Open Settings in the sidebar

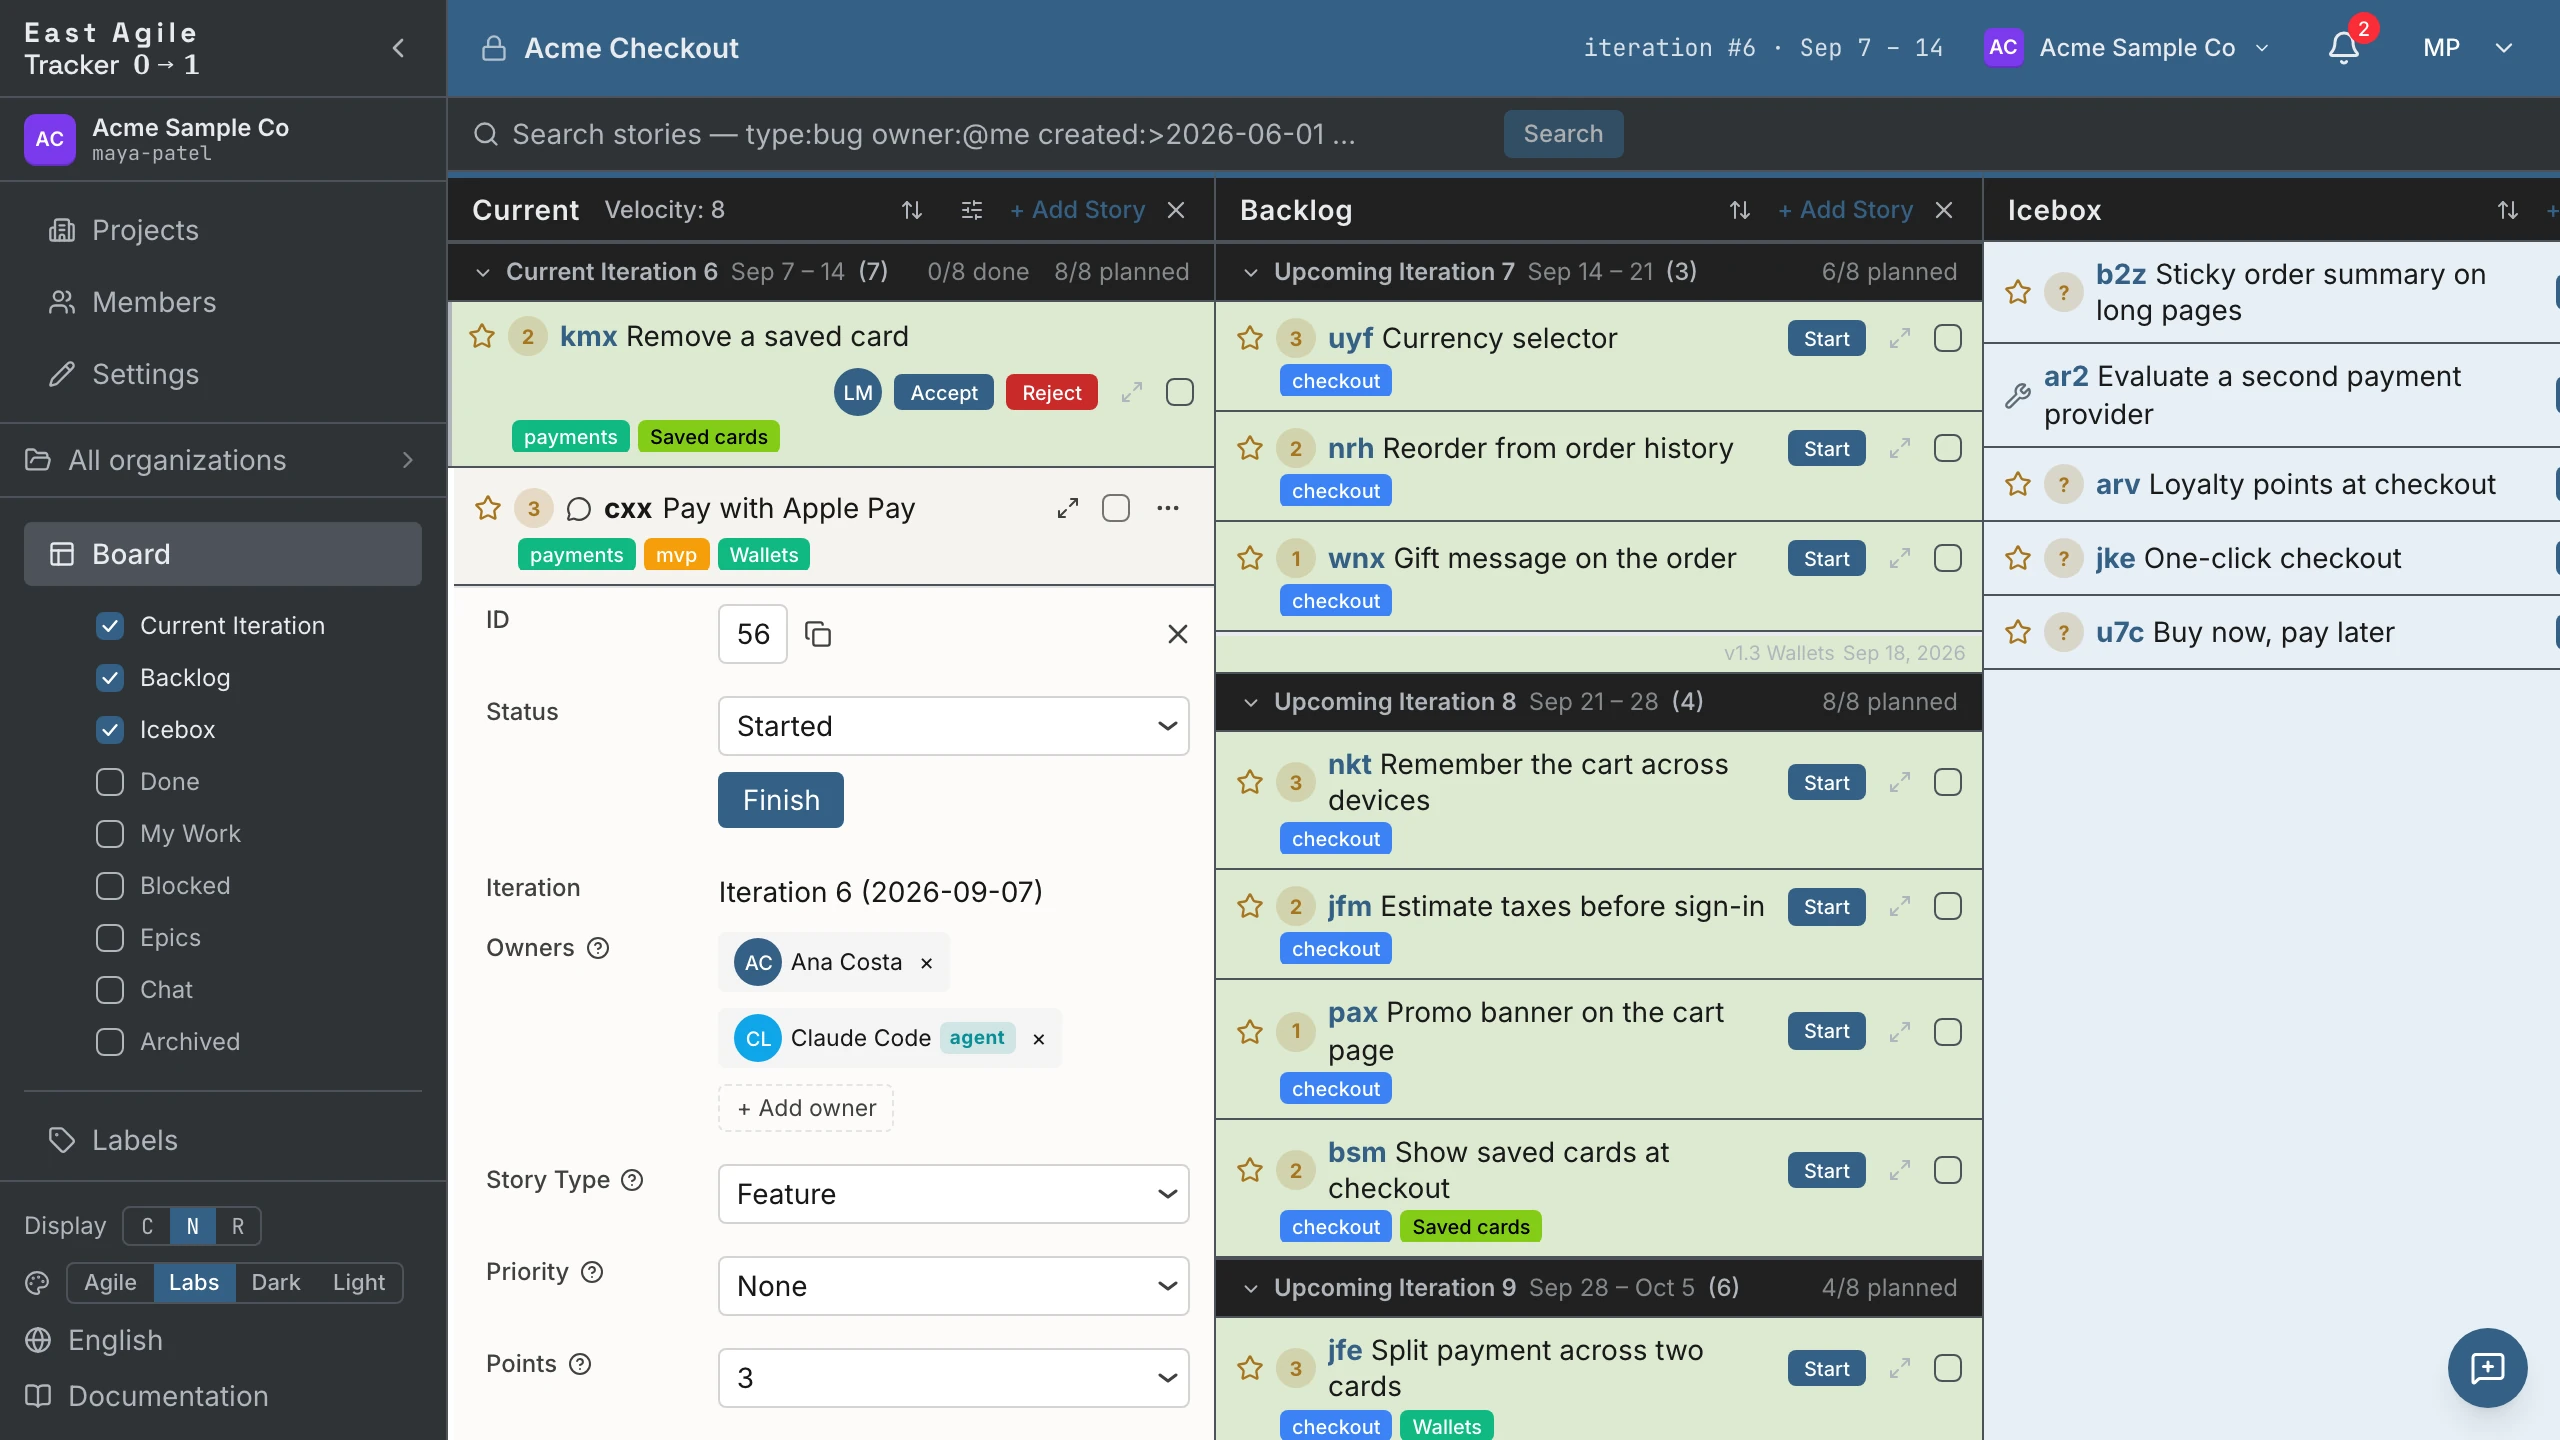click(145, 374)
